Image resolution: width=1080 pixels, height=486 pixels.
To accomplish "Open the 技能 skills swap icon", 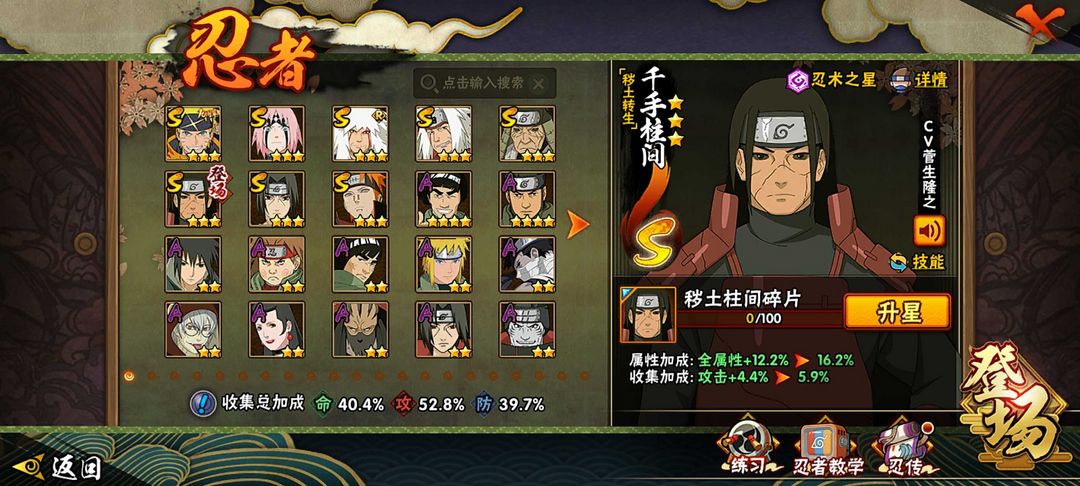I will point(917,262).
